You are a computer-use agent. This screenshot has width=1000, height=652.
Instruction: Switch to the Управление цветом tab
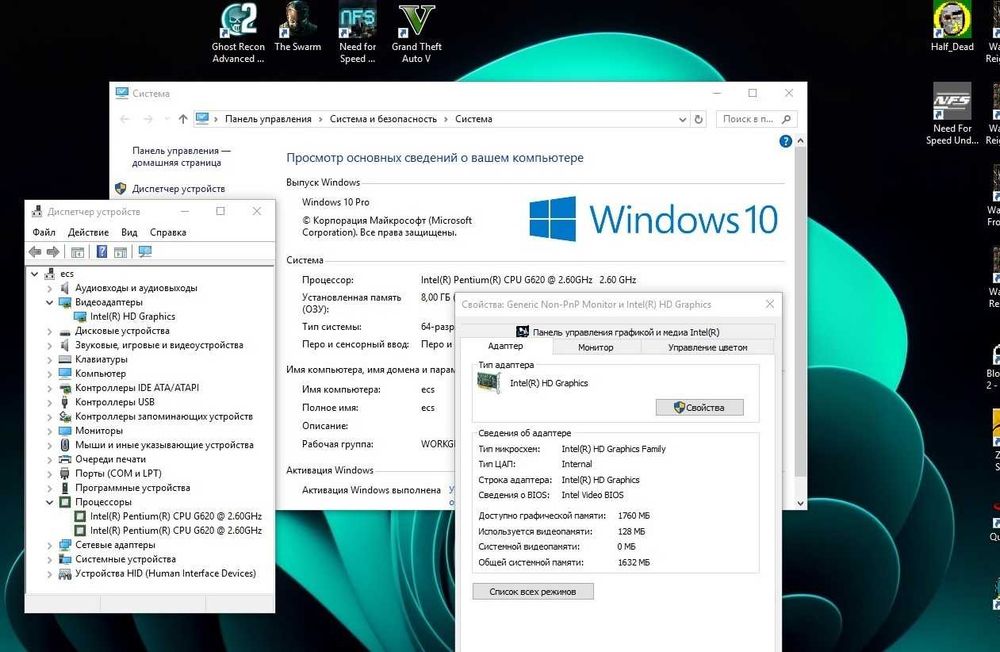(707, 348)
